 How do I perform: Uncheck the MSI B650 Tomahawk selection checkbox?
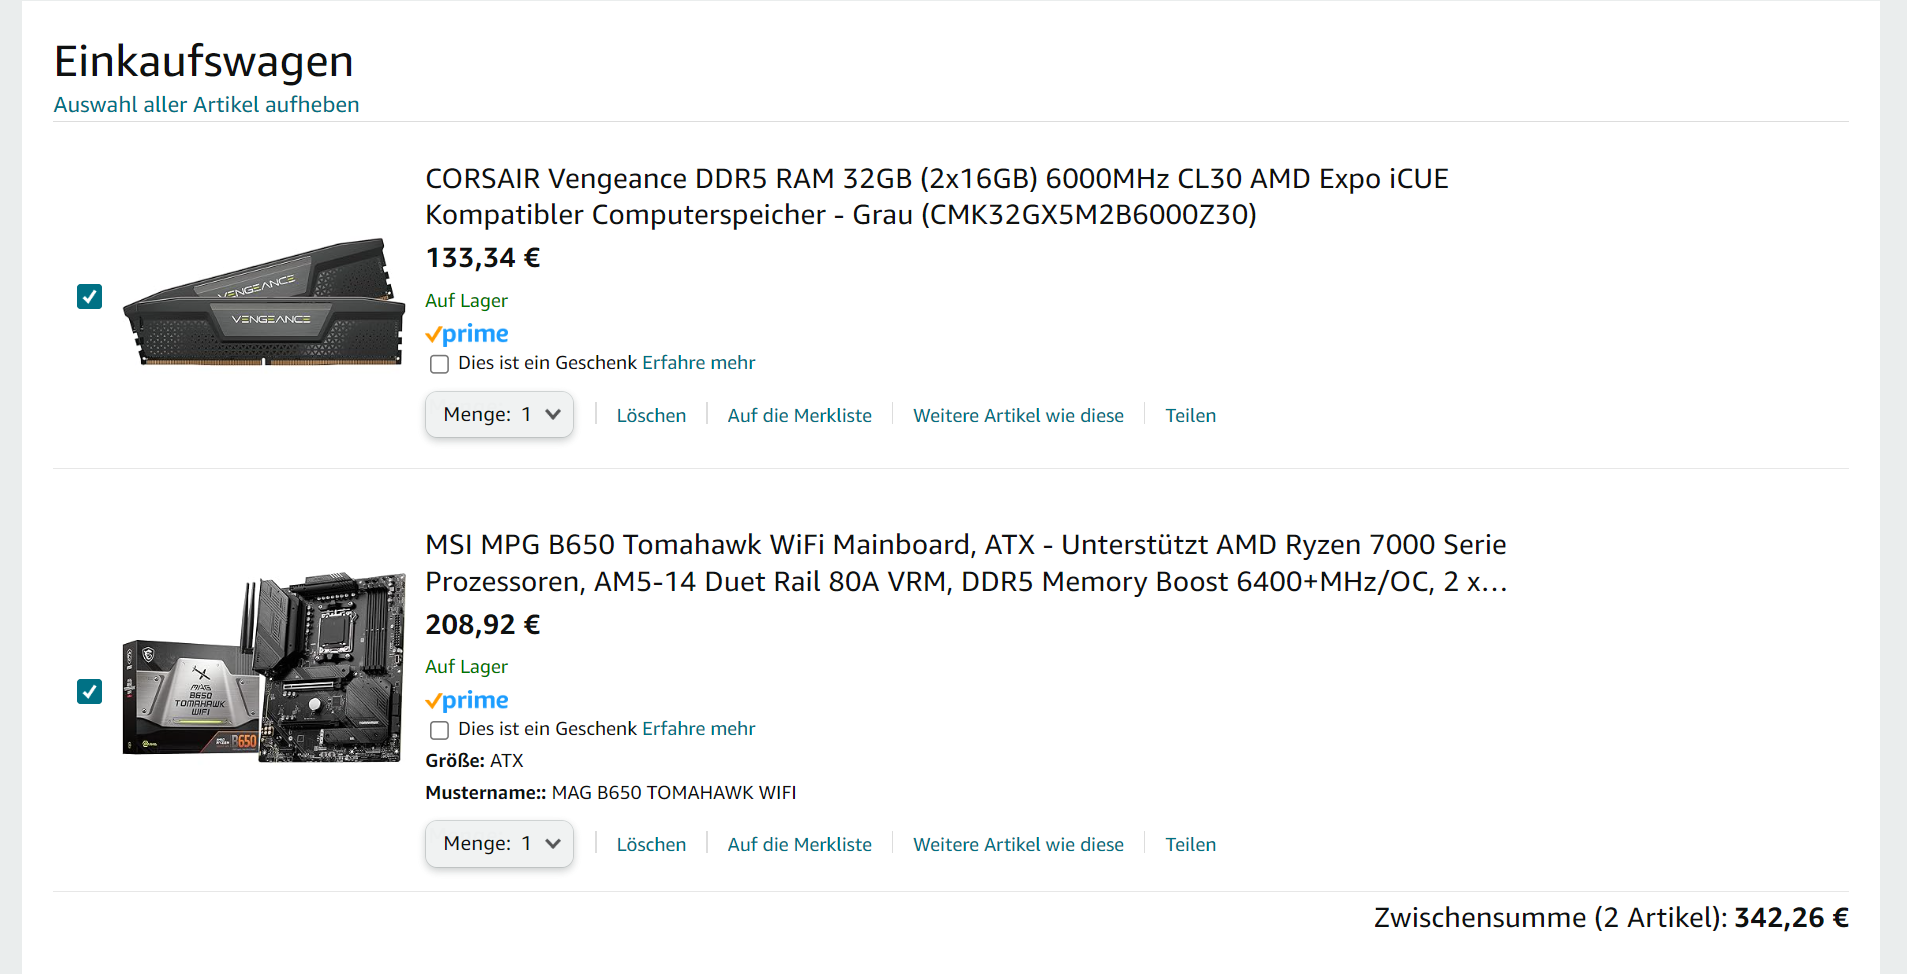pyautogui.click(x=90, y=692)
